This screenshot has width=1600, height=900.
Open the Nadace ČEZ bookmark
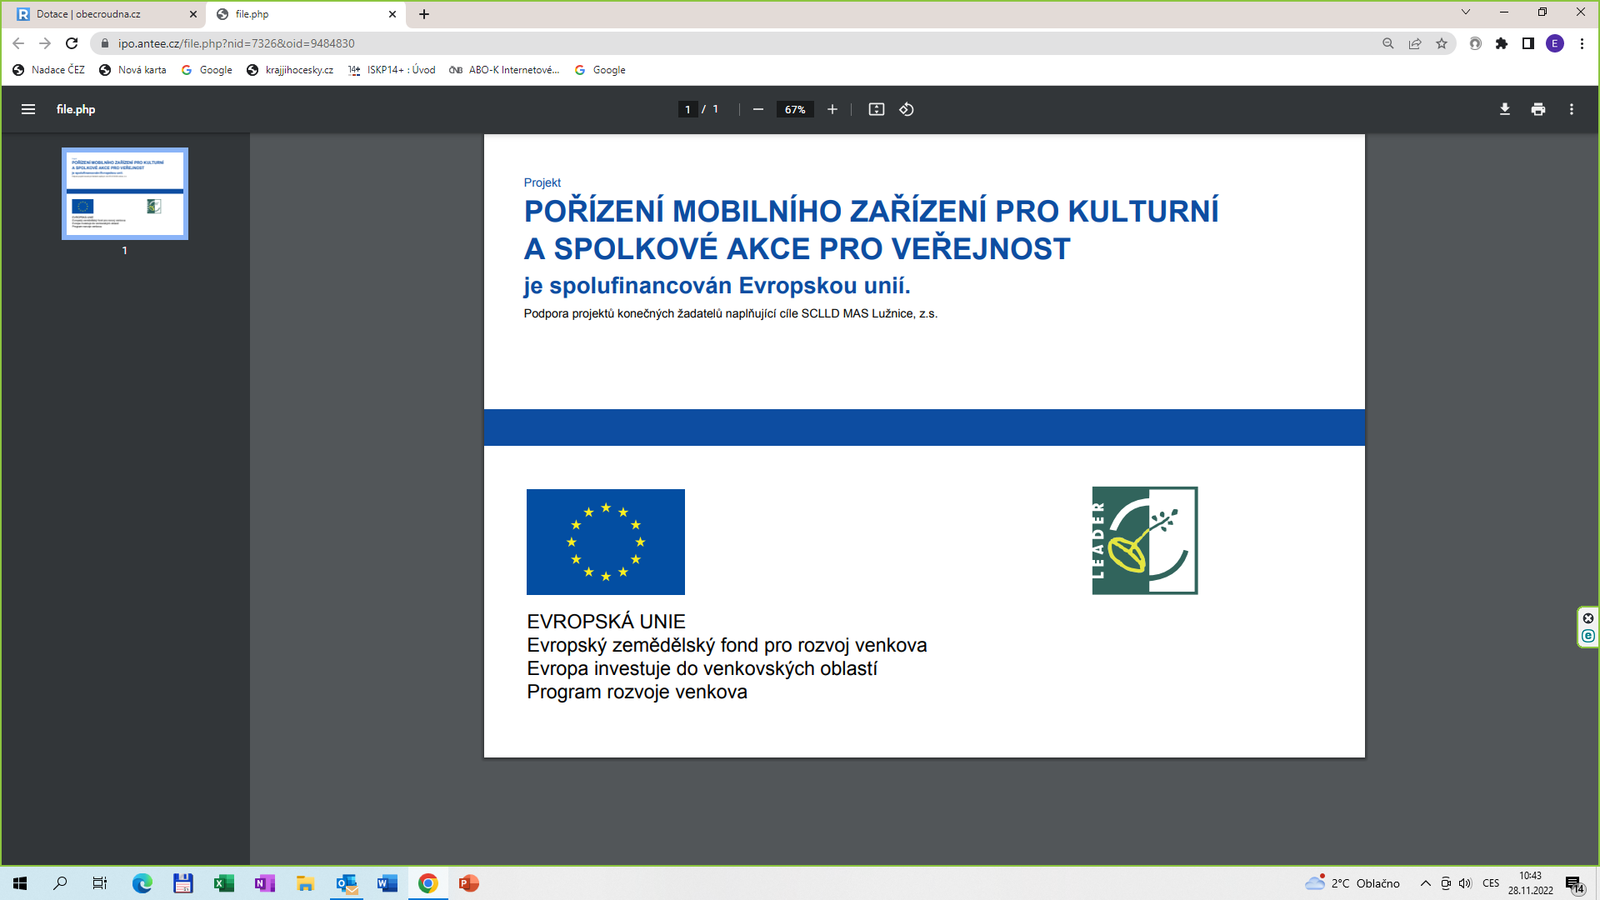pos(48,70)
